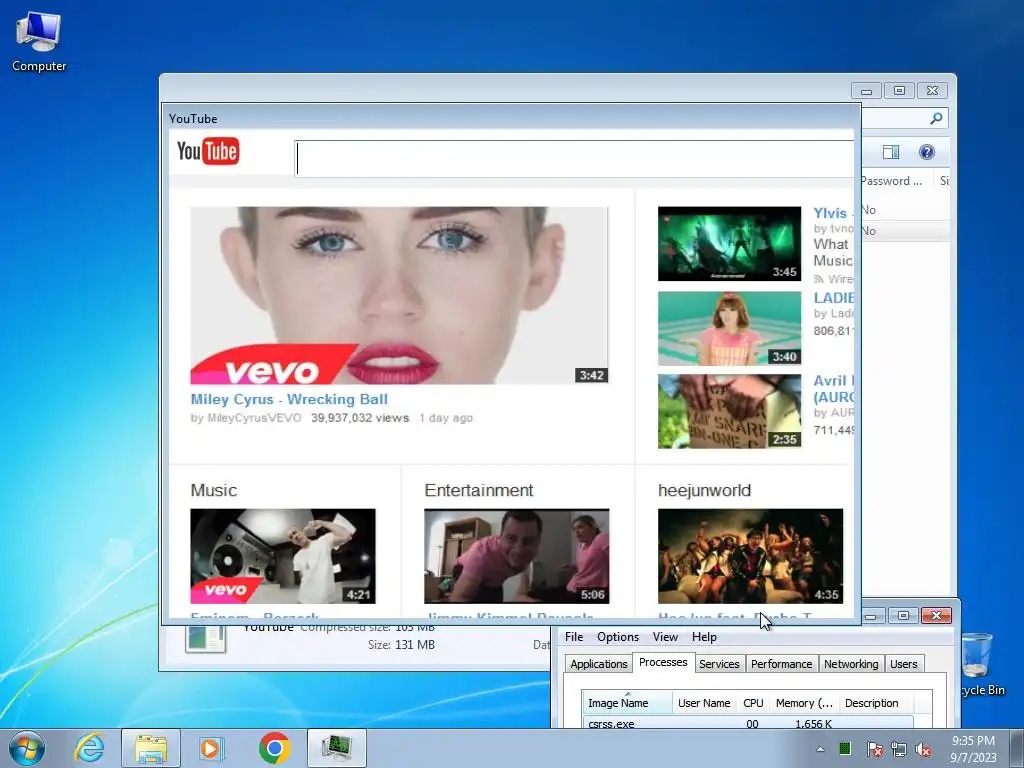Open the Entertainment category heading
The image size is (1024, 768).
(x=479, y=490)
